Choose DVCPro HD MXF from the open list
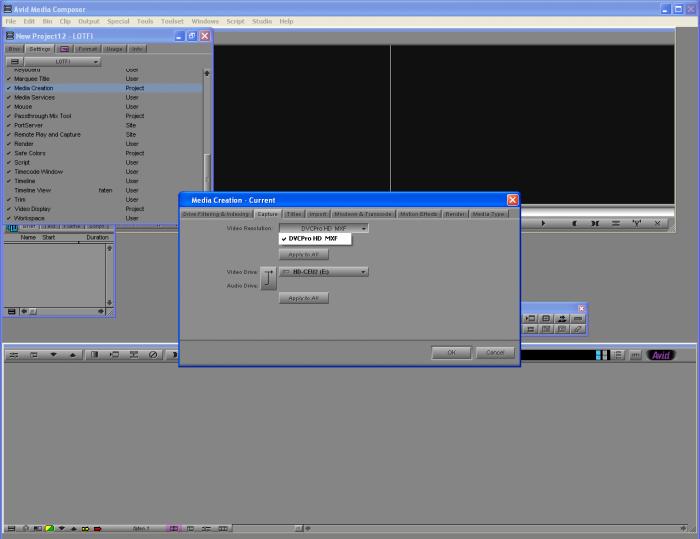This screenshot has width=700, height=539. pos(315,239)
